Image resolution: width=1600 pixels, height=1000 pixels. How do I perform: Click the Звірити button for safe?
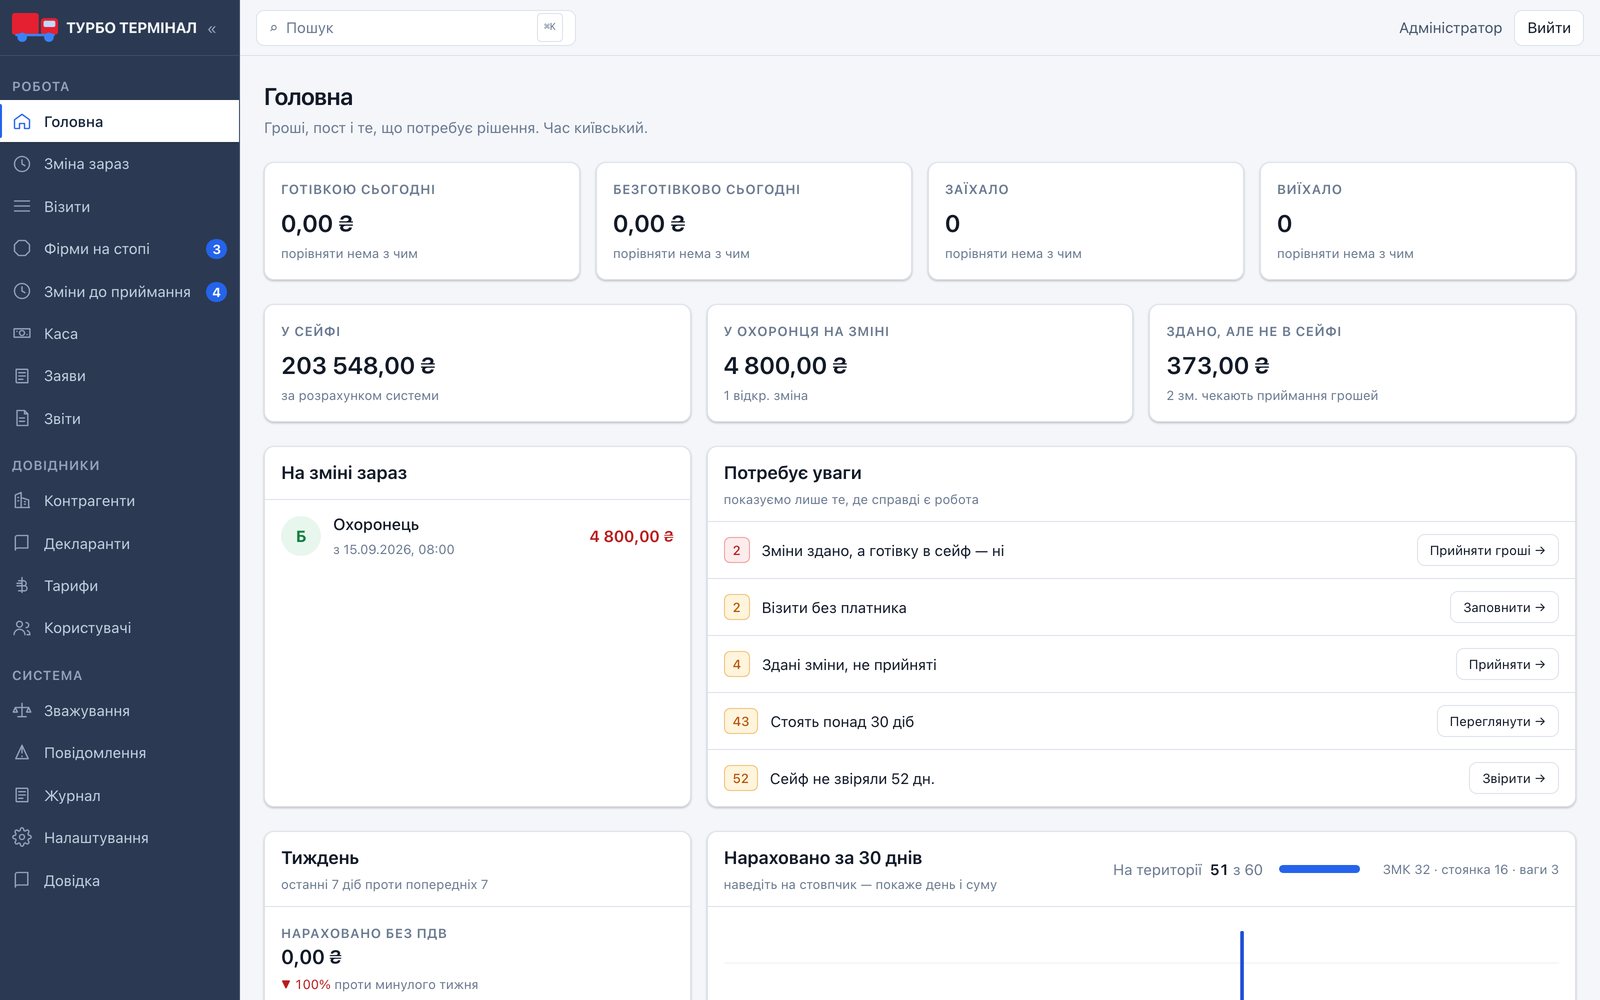coord(1513,778)
